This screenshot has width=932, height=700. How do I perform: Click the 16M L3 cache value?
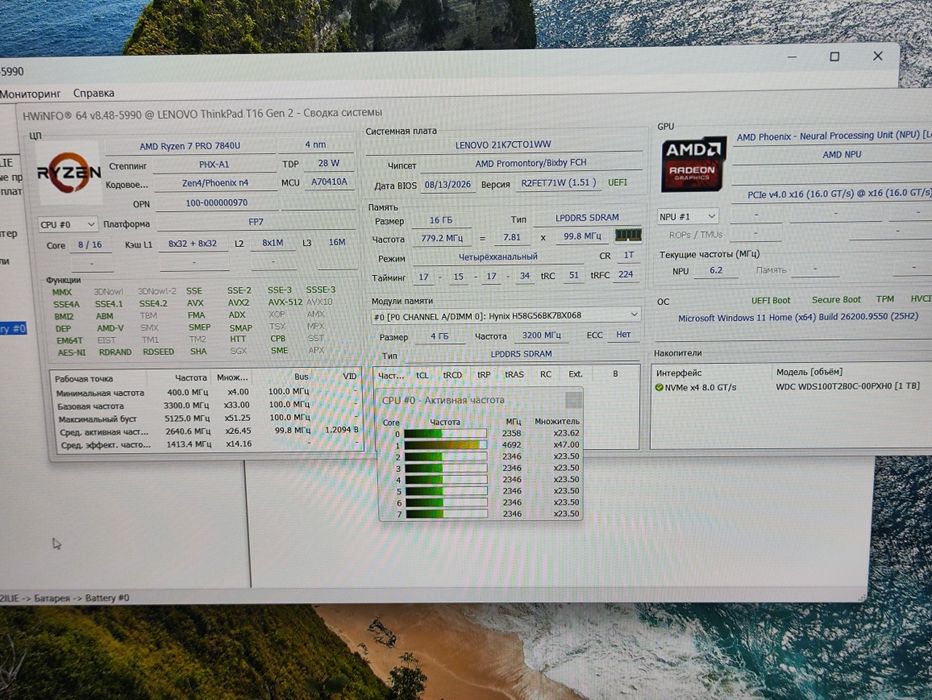tap(336, 242)
